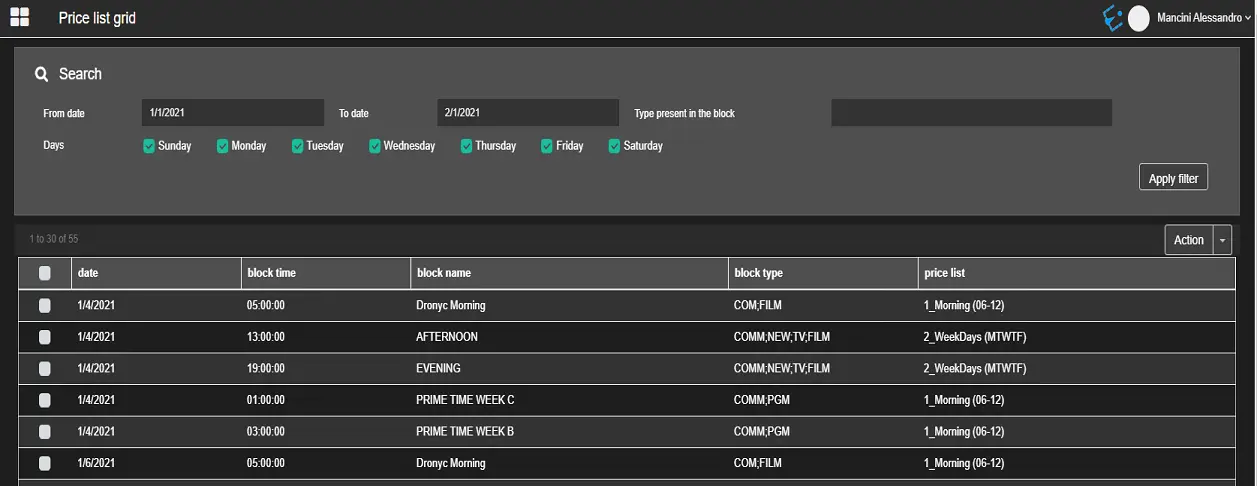Image resolution: width=1257 pixels, height=486 pixels.
Task: Disable the Saturday checkbox
Action: [x=614, y=146]
